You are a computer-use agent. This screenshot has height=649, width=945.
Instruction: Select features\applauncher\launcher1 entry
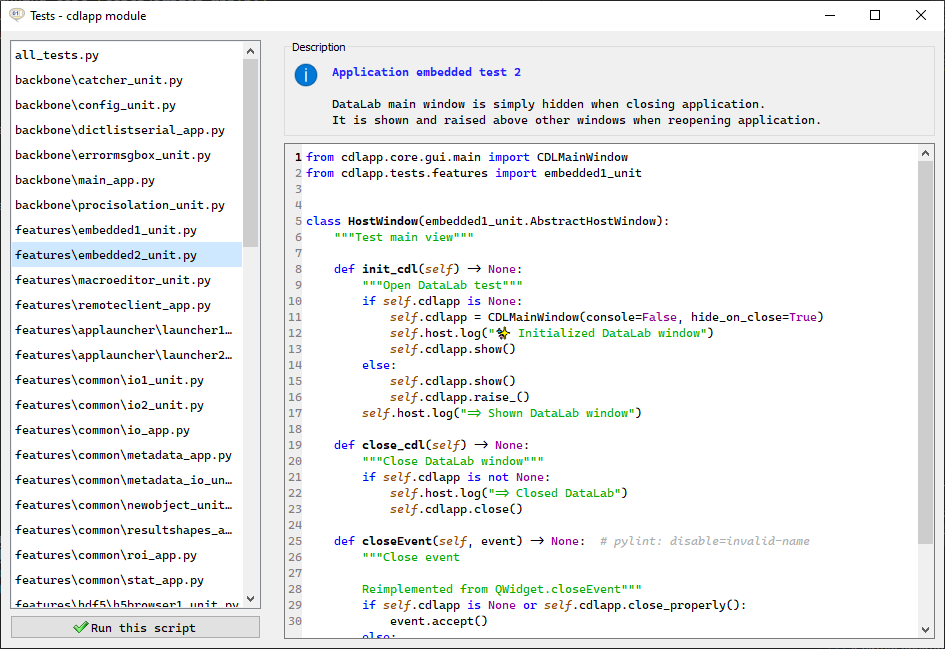[127, 330]
